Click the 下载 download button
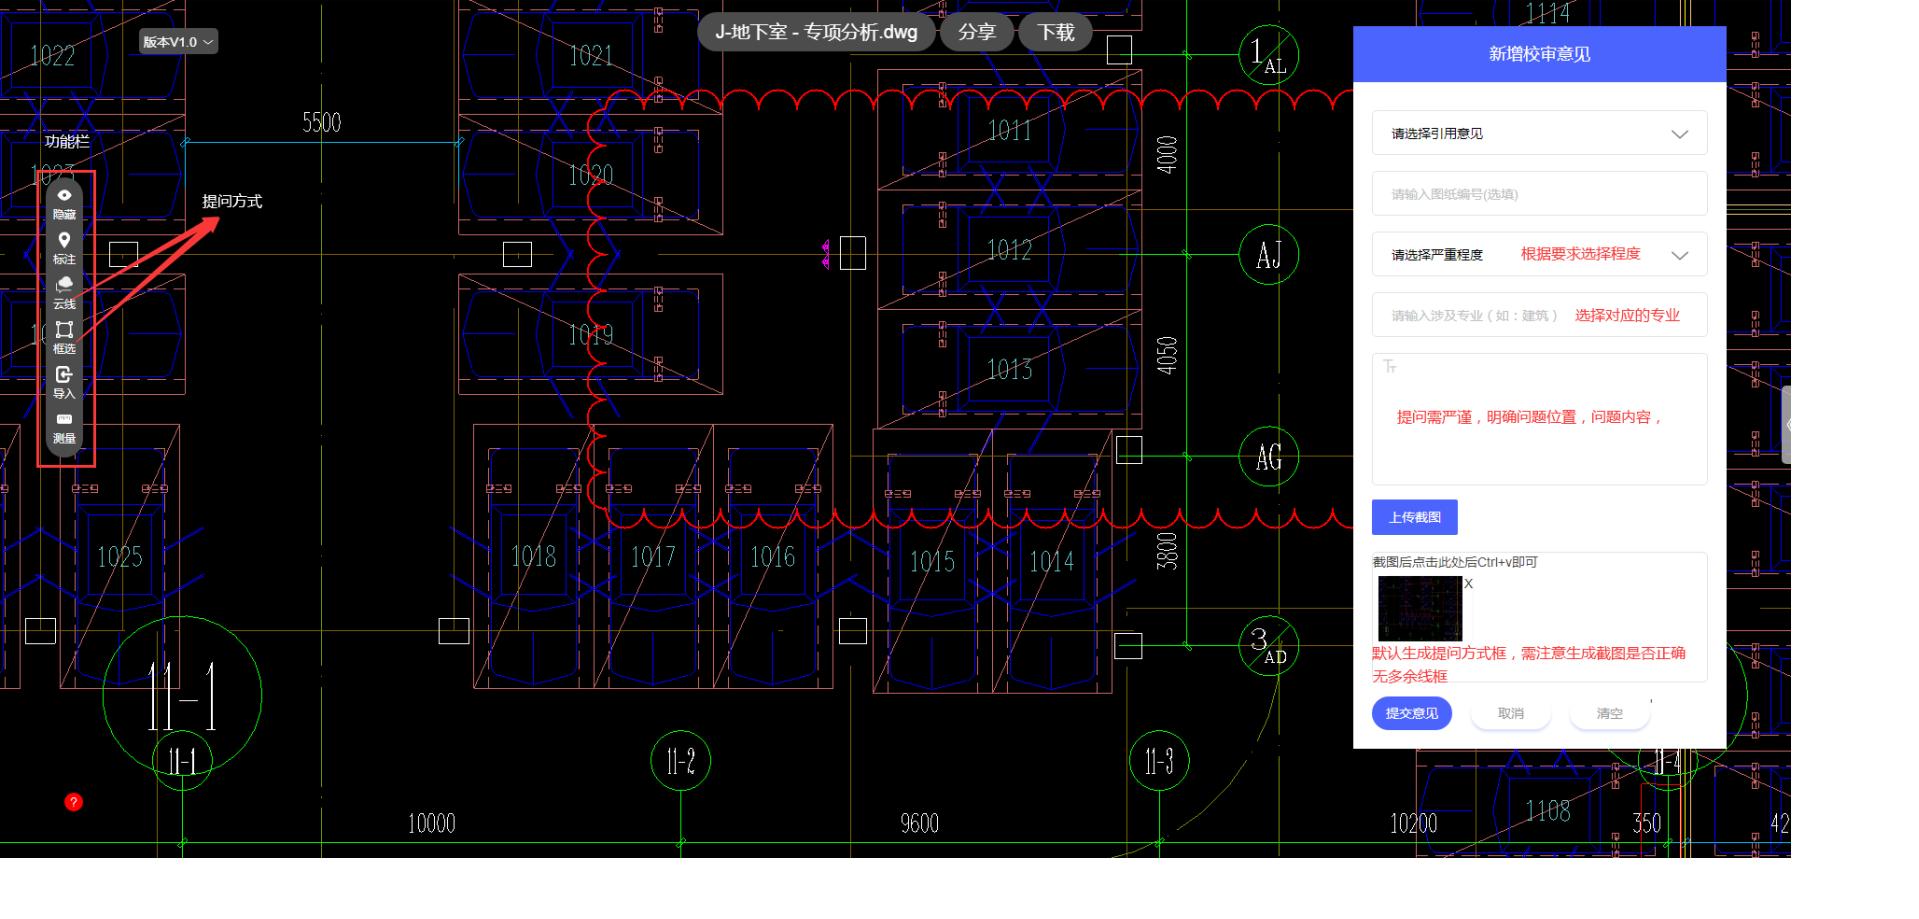Viewport: 1919px width, 919px height. click(1055, 32)
